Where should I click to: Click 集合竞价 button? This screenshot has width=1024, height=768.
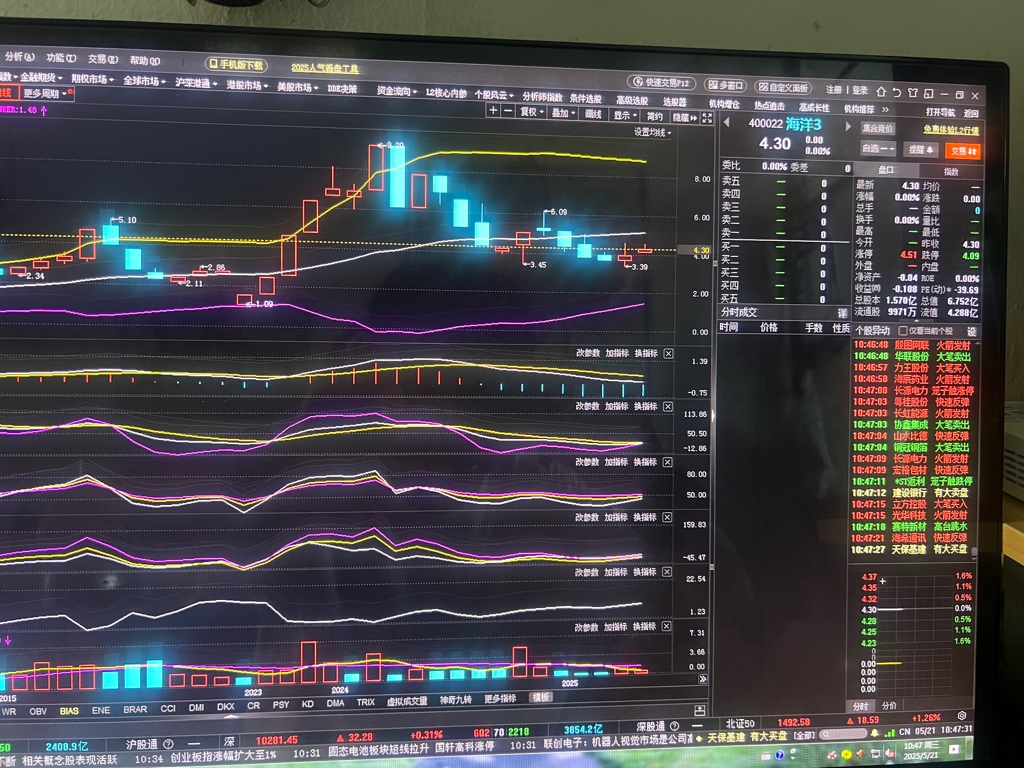pos(877,128)
